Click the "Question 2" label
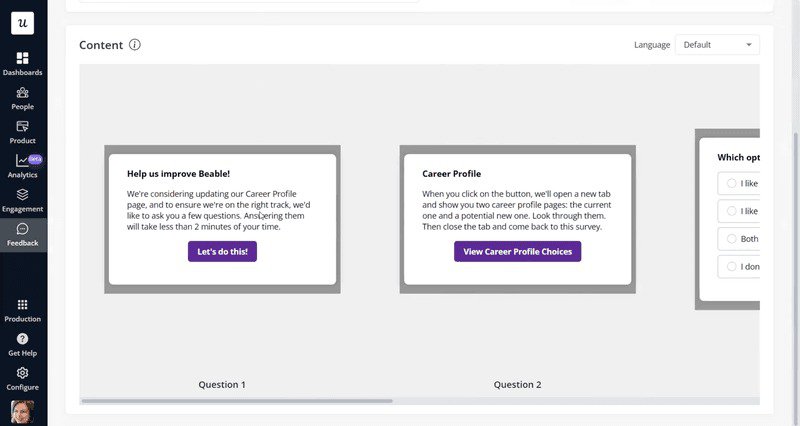The width and height of the screenshot is (800, 426). pos(517,385)
